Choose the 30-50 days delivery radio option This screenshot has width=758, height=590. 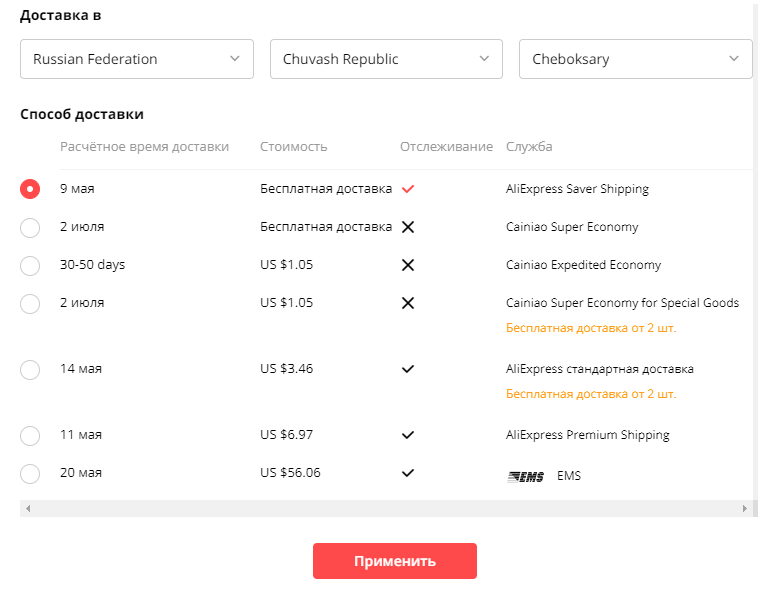30,265
